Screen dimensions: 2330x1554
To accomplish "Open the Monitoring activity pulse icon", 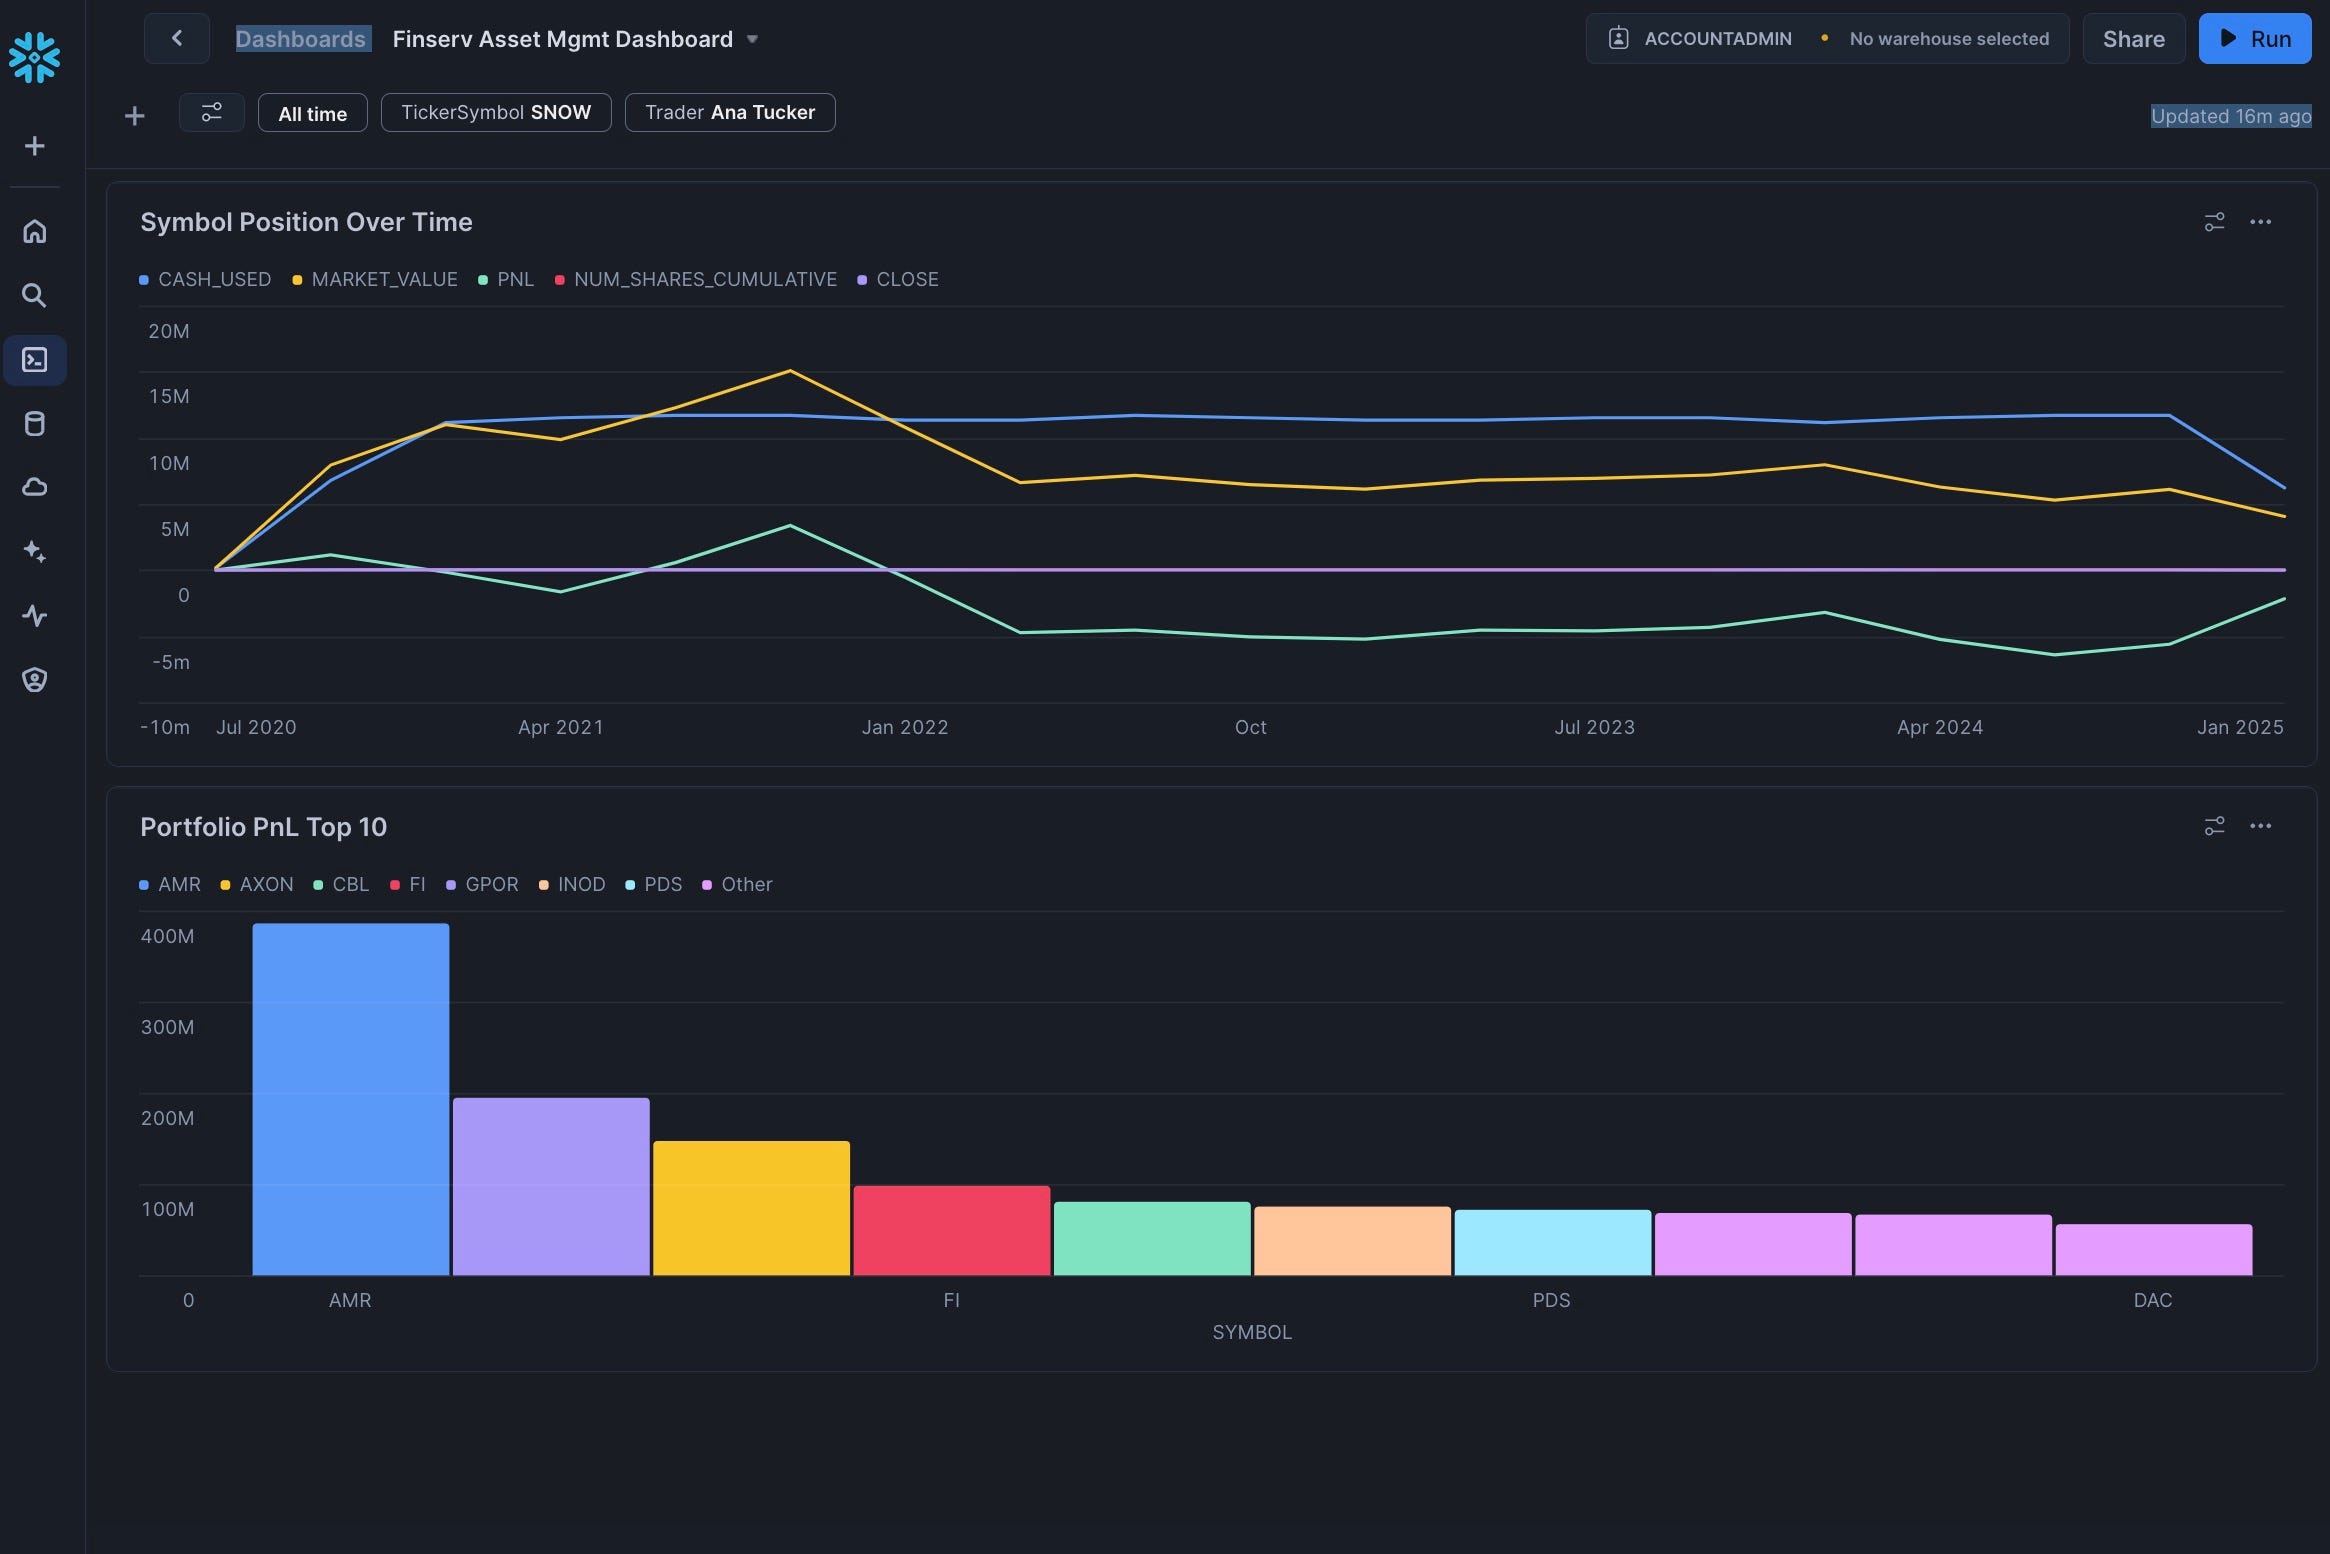I will [x=34, y=616].
